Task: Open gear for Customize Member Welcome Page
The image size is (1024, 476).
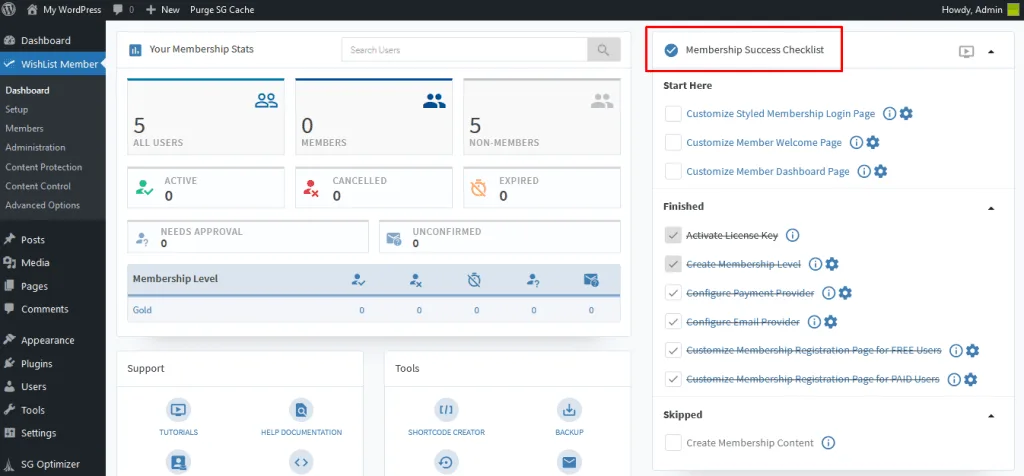Action: 873,142
